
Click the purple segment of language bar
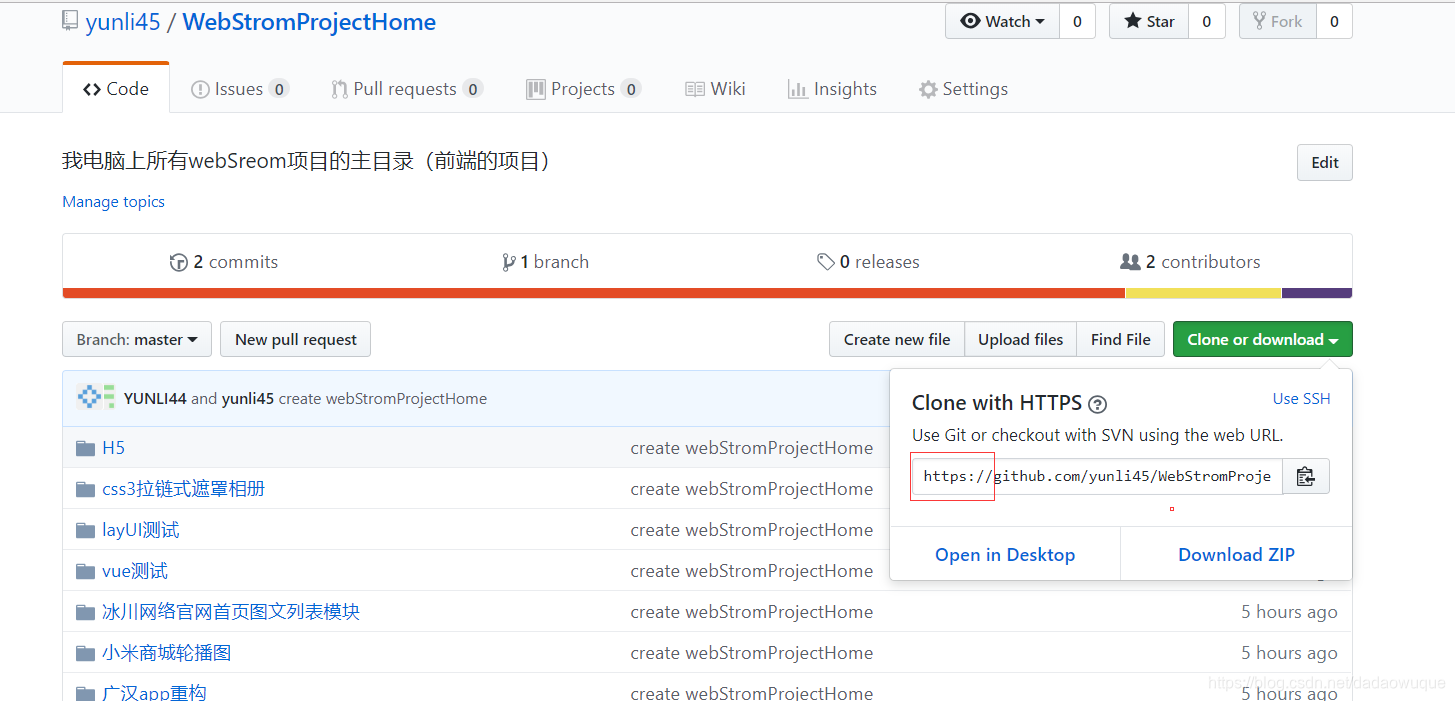[x=1317, y=293]
